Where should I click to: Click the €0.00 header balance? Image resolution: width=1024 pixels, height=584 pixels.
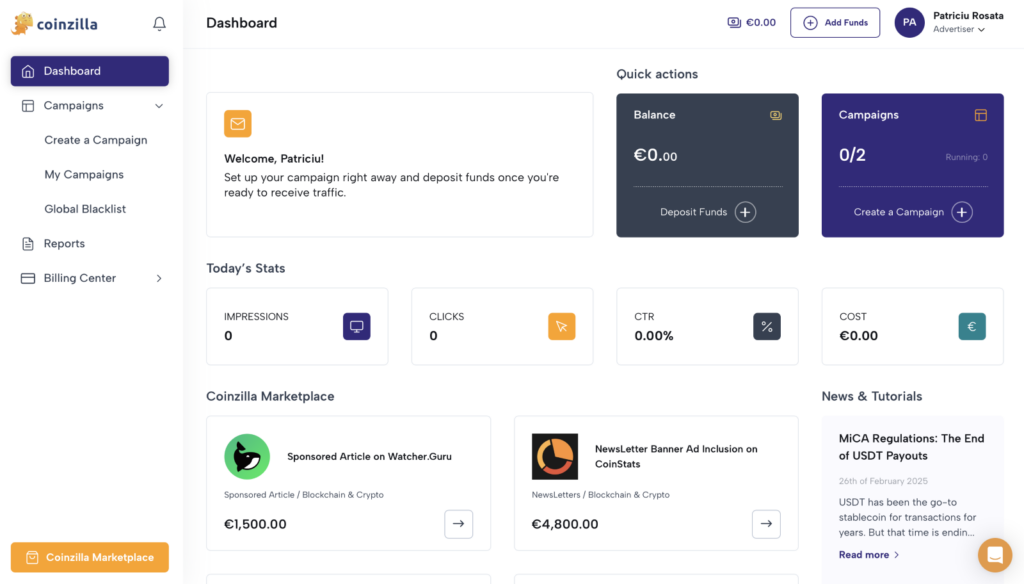tap(761, 22)
